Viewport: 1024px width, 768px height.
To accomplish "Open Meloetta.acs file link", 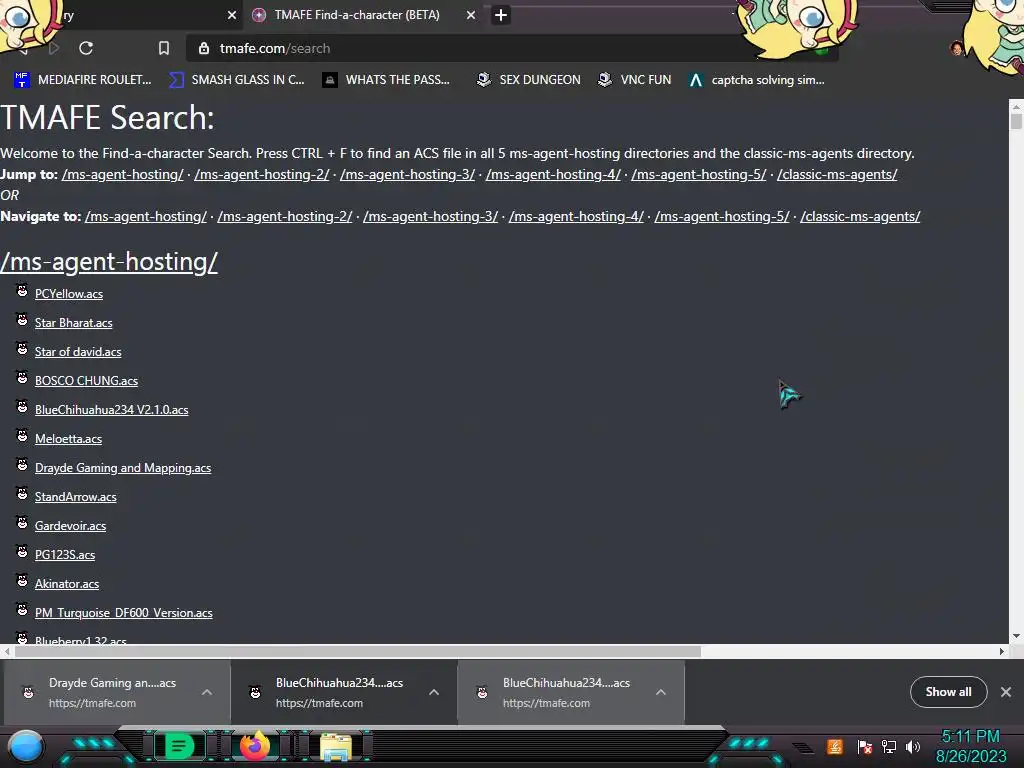I will (68, 439).
